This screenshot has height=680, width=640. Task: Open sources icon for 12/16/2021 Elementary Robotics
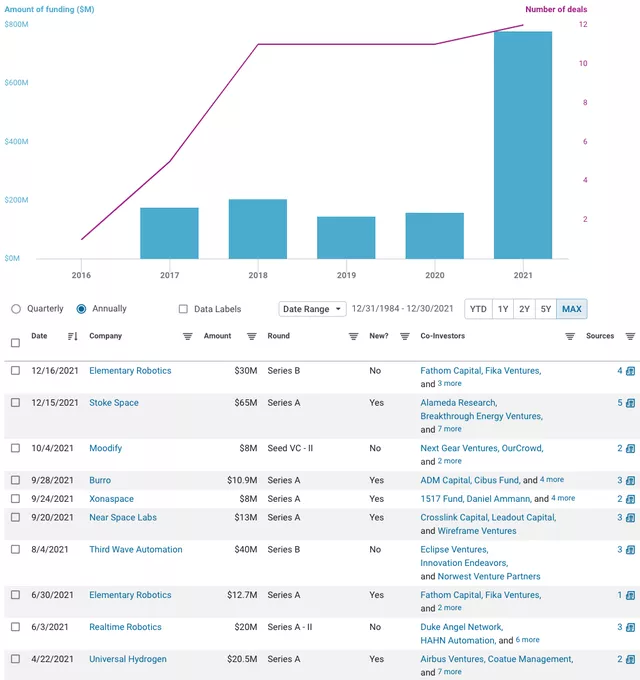[630, 371]
